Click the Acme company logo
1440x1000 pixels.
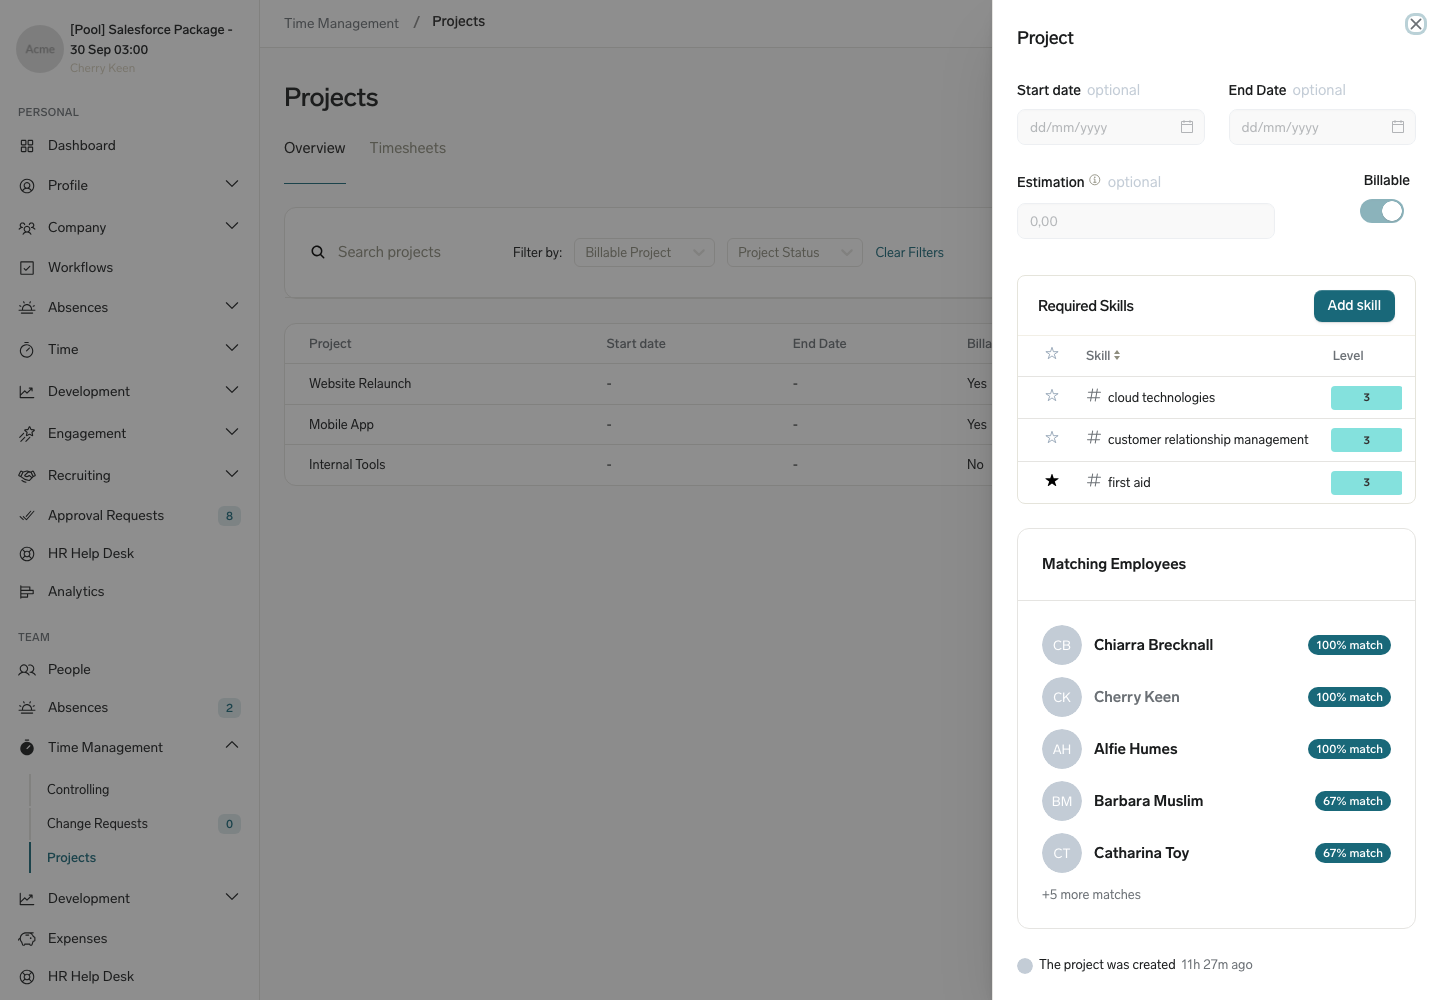tap(40, 49)
